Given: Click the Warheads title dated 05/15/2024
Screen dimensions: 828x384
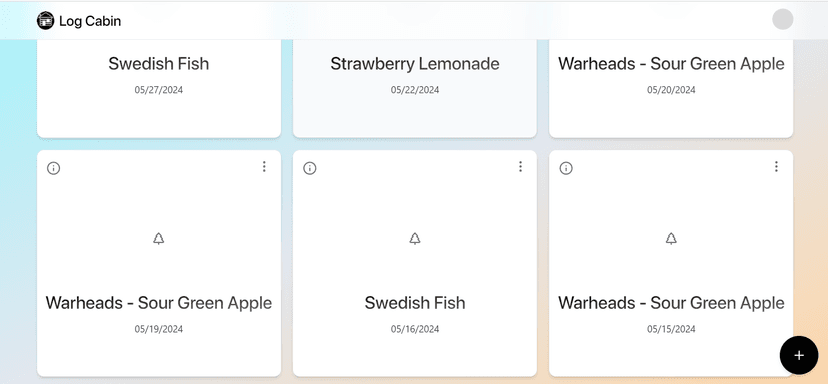Looking at the screenshot, I should point(671,303).
